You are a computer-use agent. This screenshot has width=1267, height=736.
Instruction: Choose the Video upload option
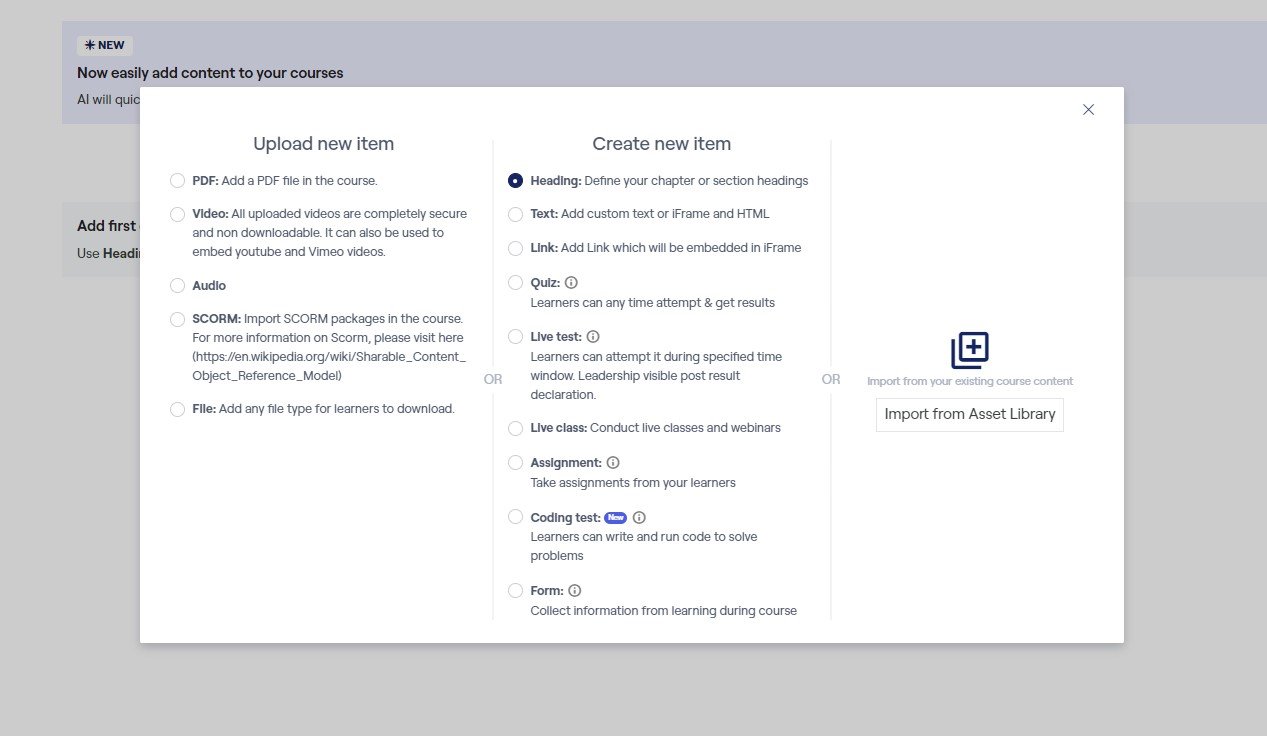(x=177, y=214)
